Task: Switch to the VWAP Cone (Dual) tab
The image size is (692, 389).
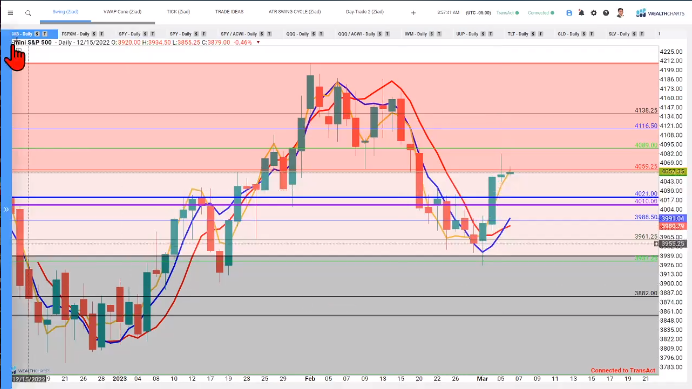Action: click(x=123, y=12)
